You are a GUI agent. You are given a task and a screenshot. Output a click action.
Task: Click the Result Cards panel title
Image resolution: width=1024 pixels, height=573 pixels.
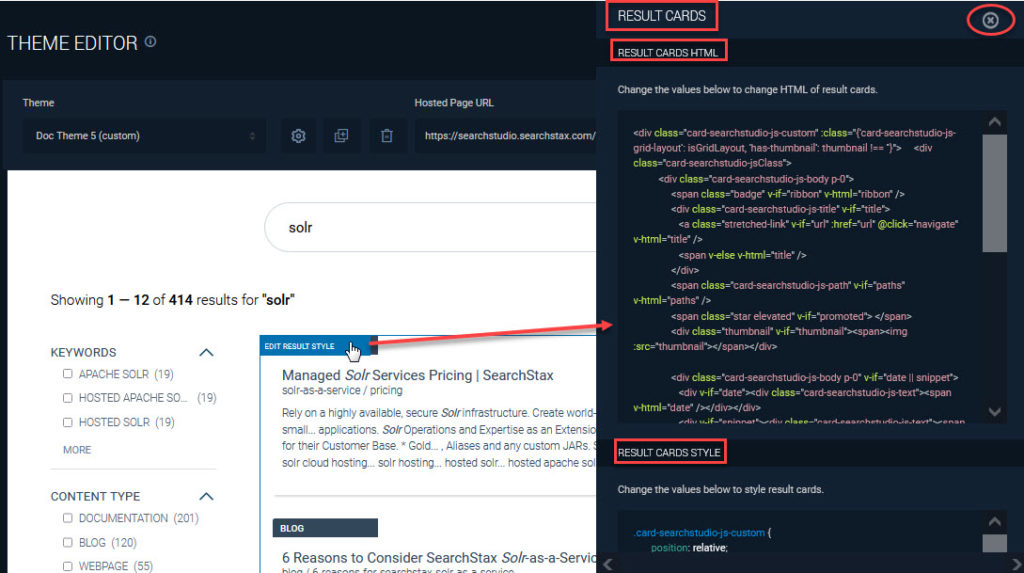[662, 16]
